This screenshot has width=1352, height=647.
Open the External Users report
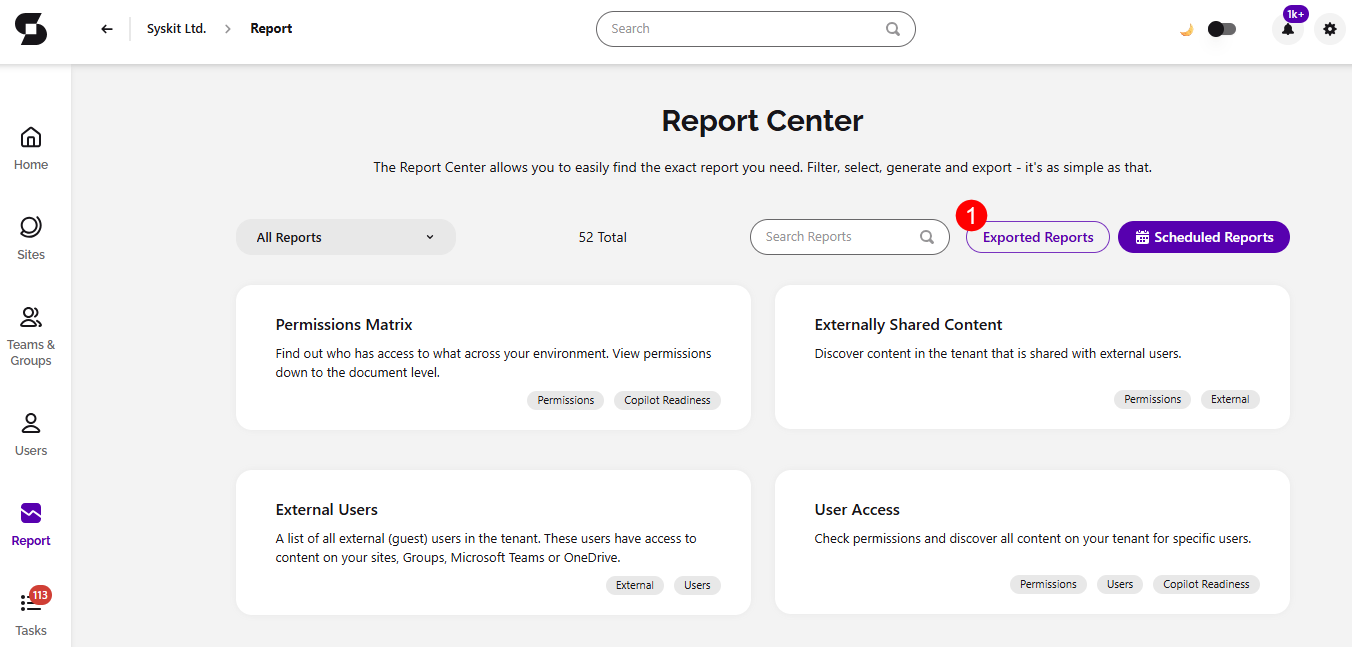[493, 542]
